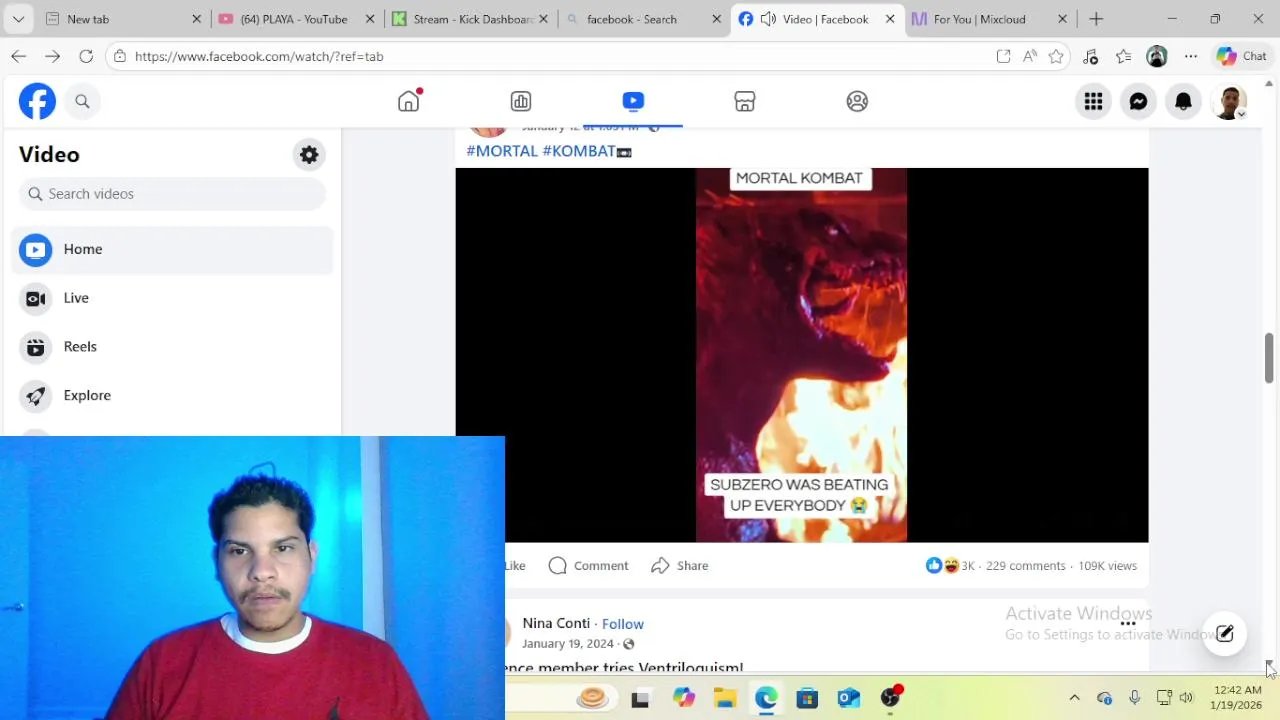
Task: Open the Groups circle-people icon
Action: click(857, 101)
